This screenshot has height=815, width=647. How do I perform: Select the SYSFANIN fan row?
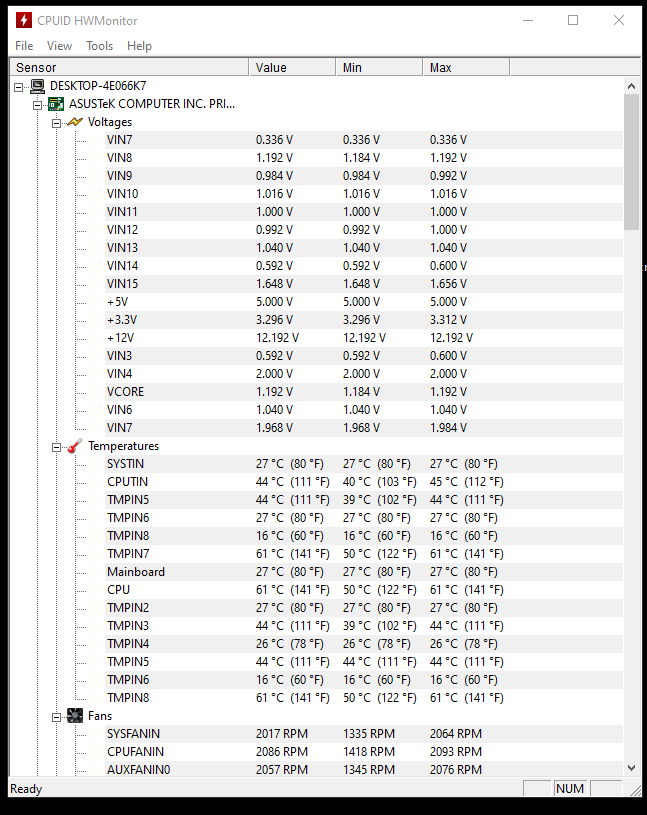[363, 734]
